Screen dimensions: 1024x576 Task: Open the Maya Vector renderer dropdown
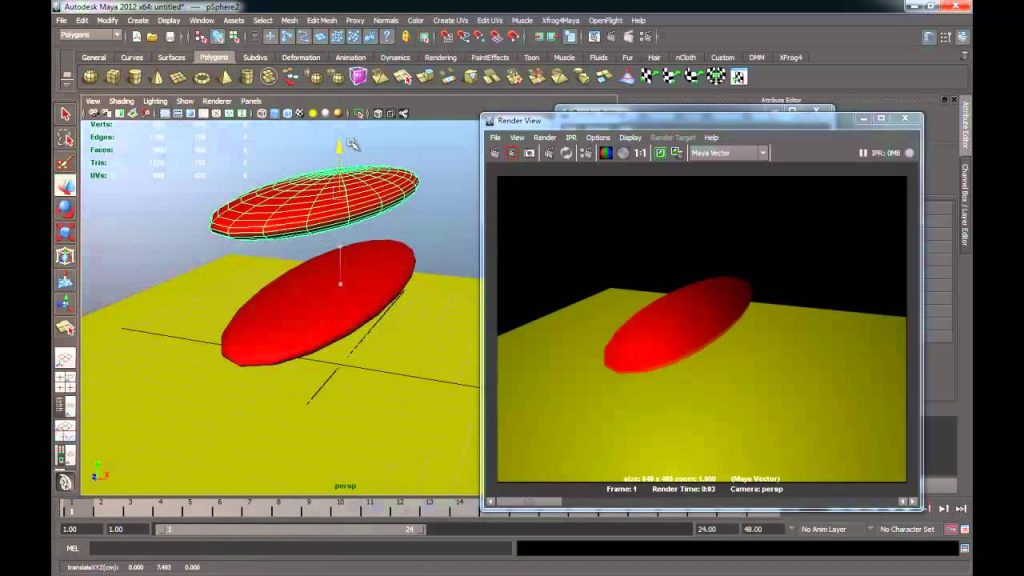729,153
